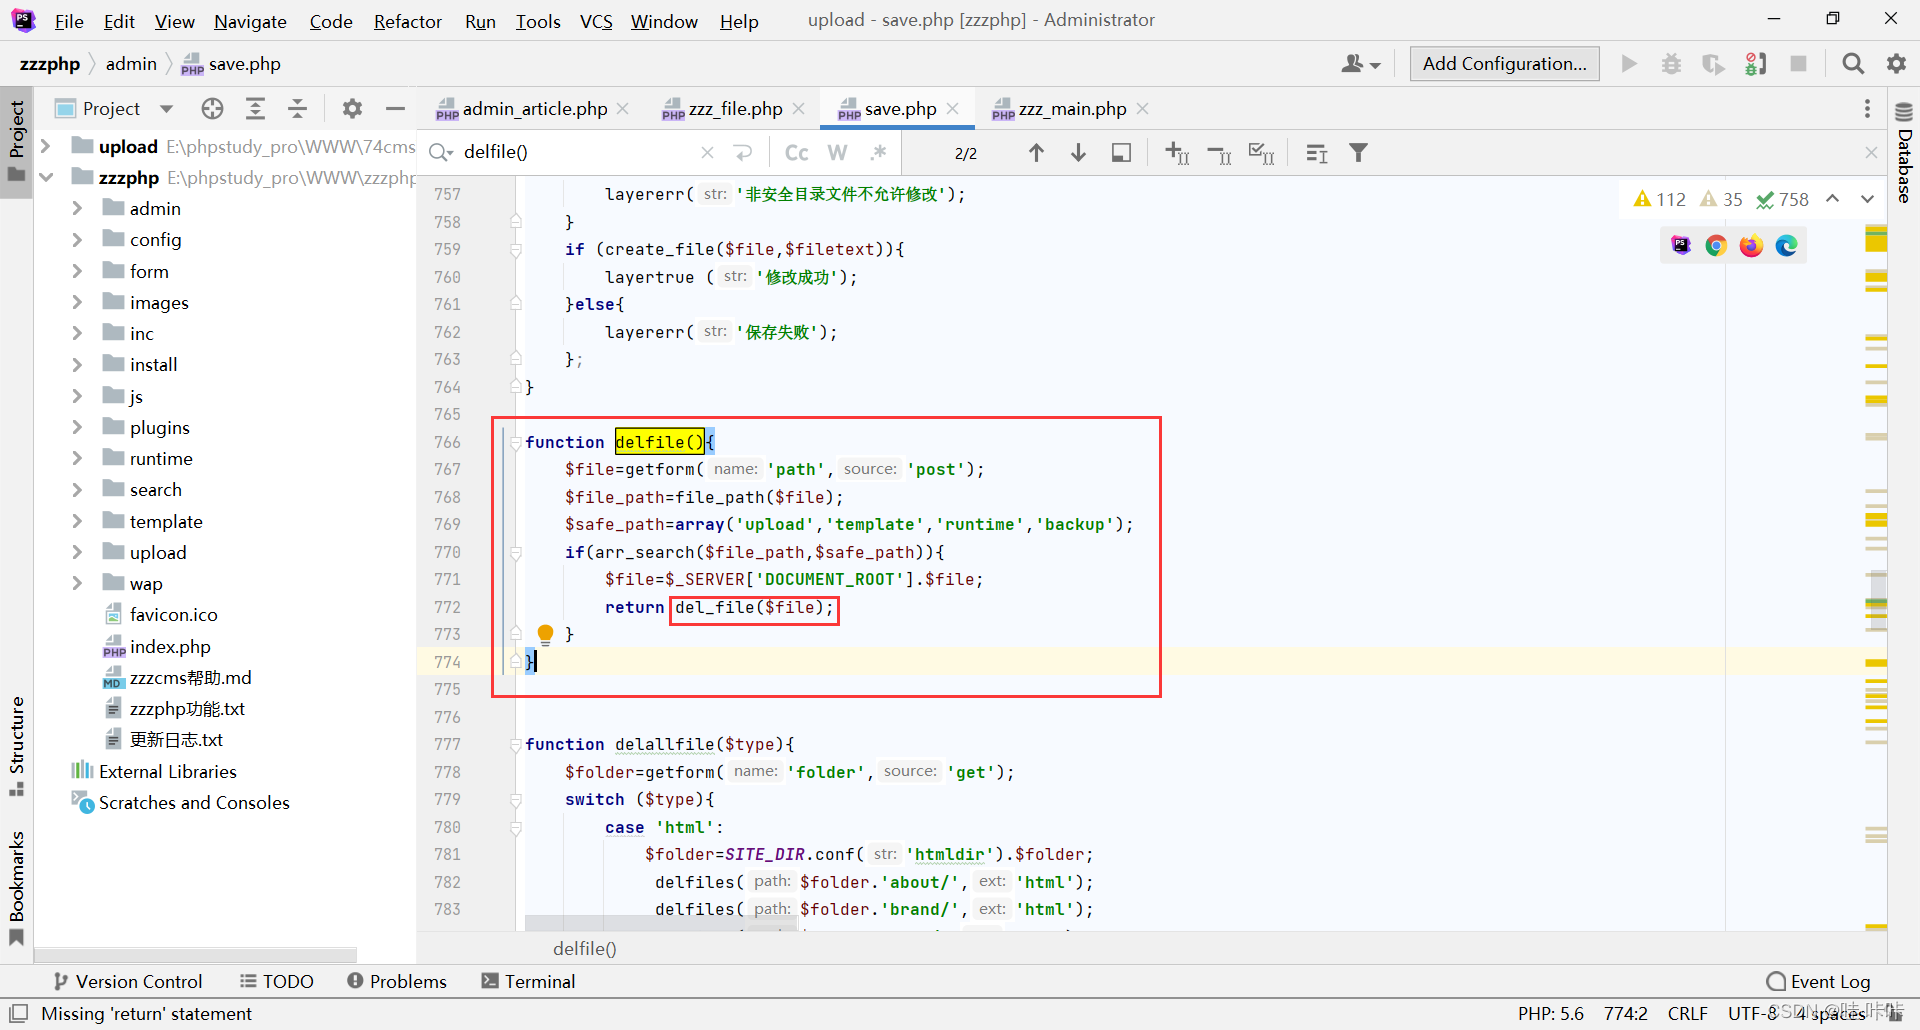Click the expand all icon in Project panel
This screenshot has height=1030, width=1920.
pos(255,108)
